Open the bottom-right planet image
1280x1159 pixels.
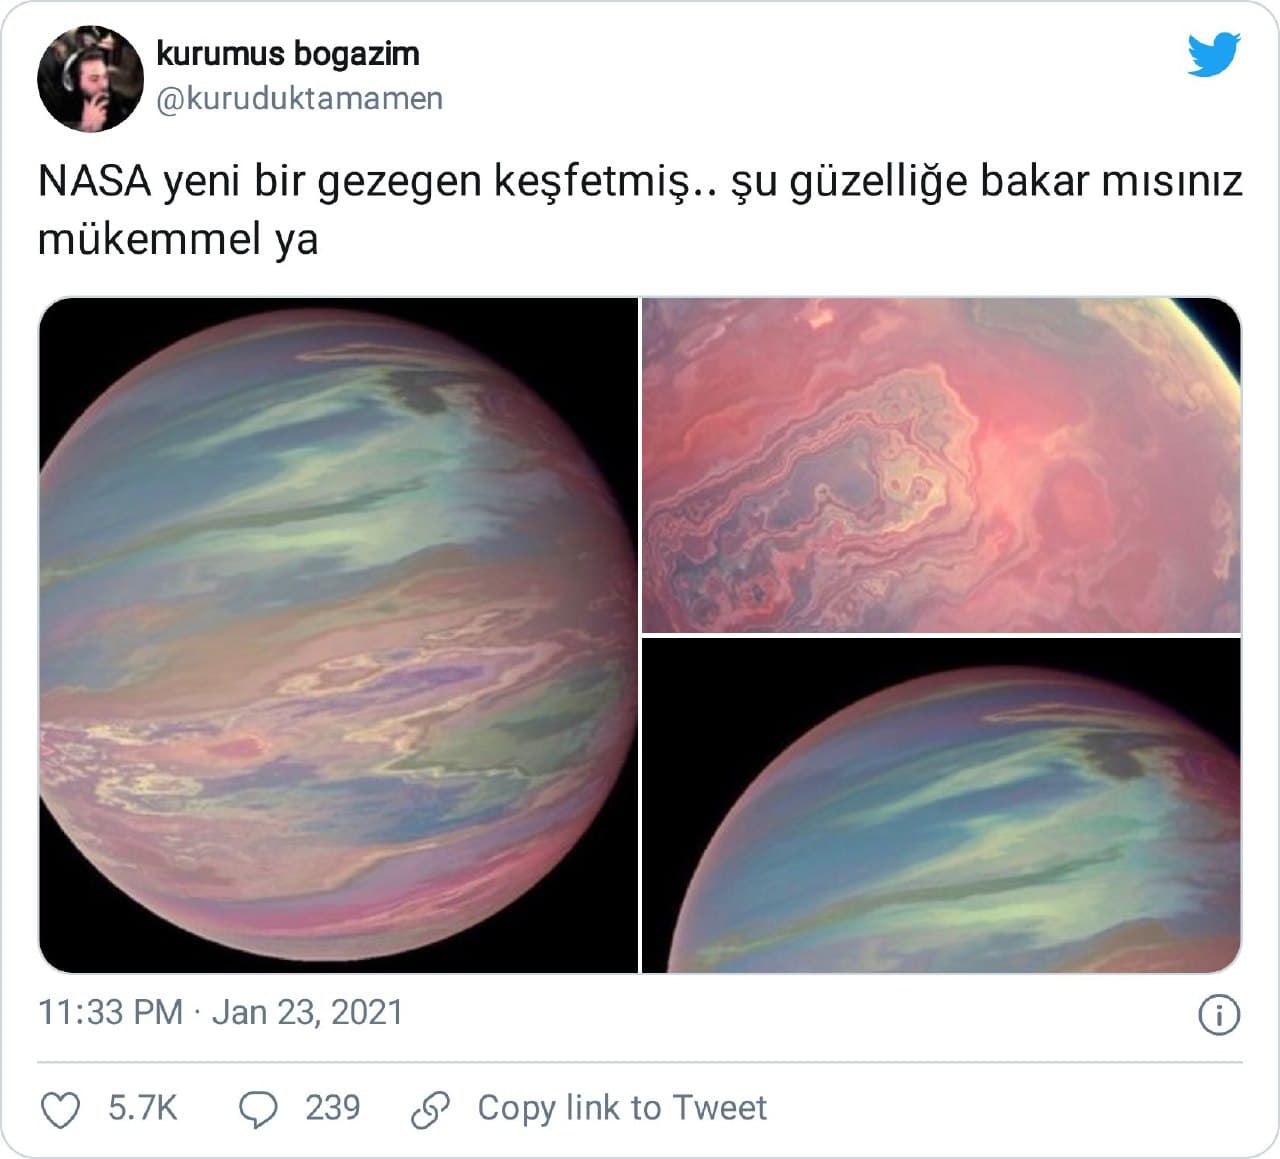tap(941, 806)
